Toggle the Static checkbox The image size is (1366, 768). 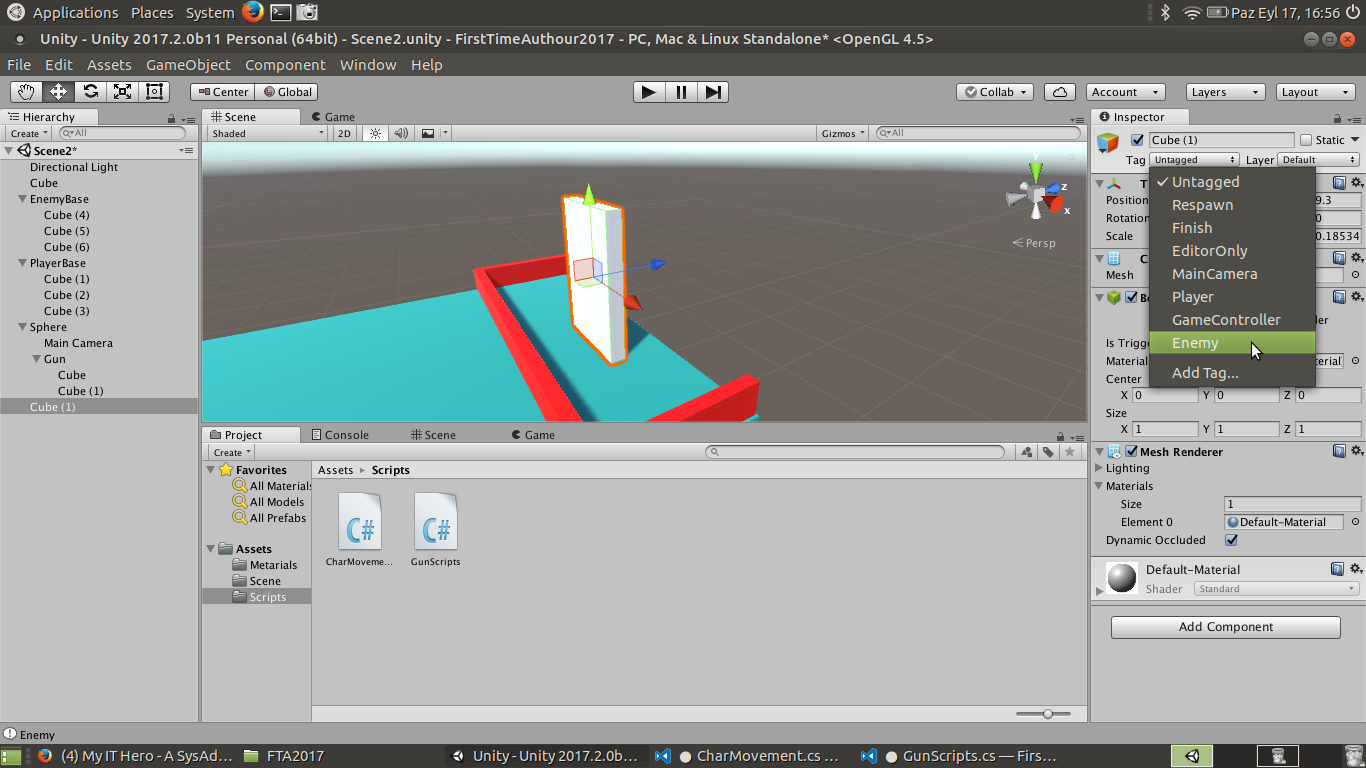coord(1305,140)
